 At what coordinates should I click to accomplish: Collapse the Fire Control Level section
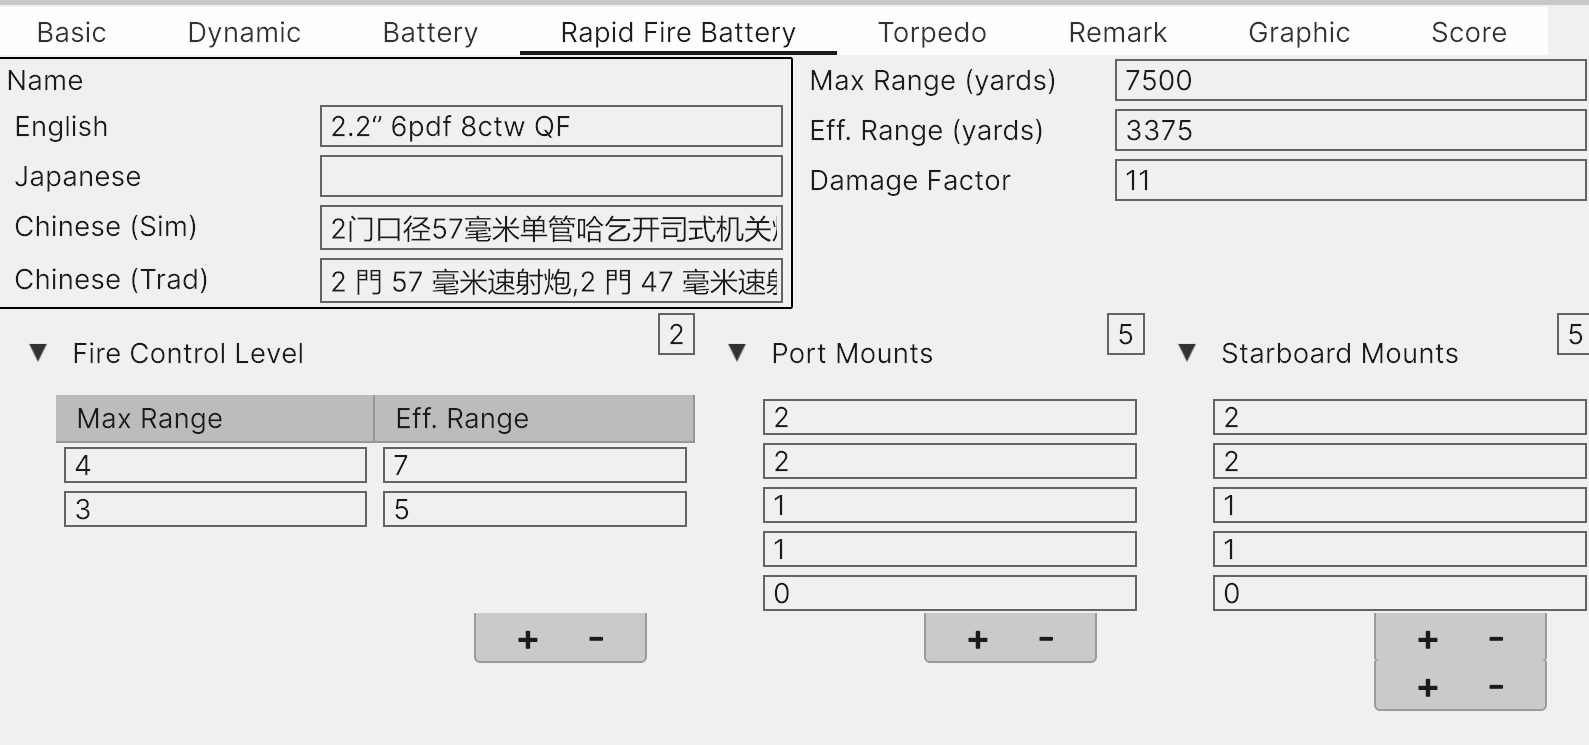[x=38, y=353]
